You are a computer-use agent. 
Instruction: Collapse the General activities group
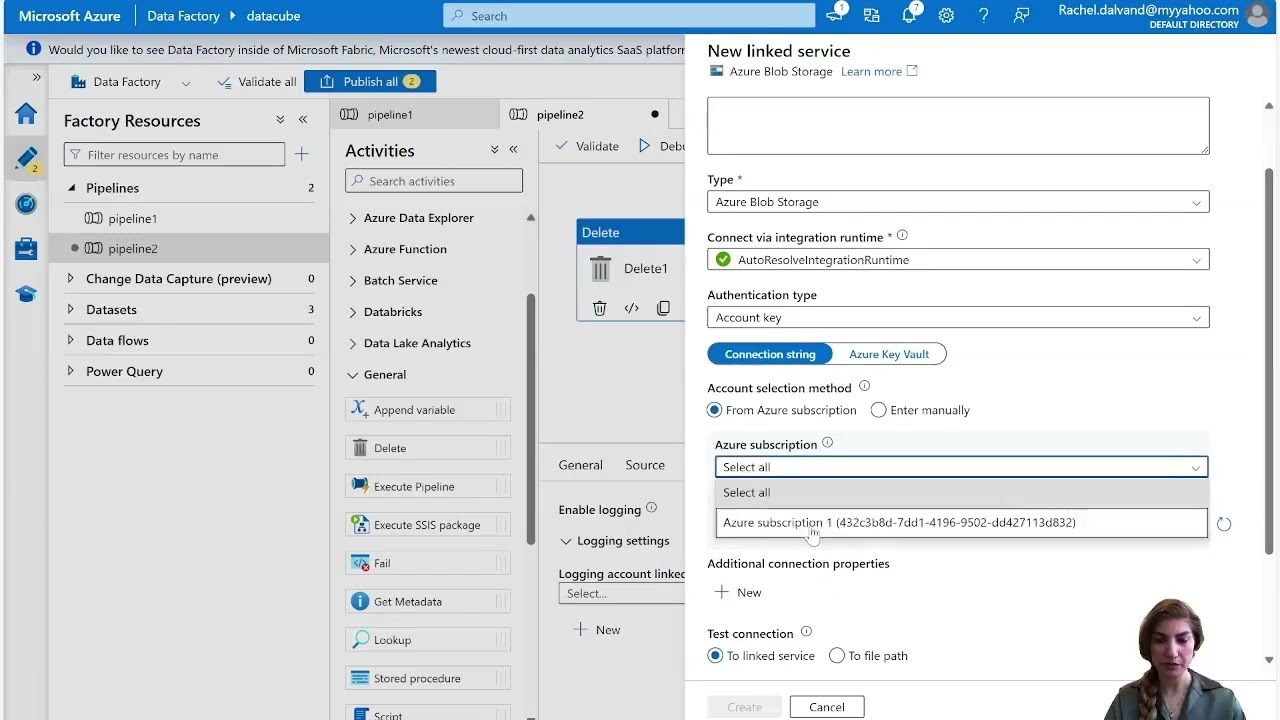(352, 375)
